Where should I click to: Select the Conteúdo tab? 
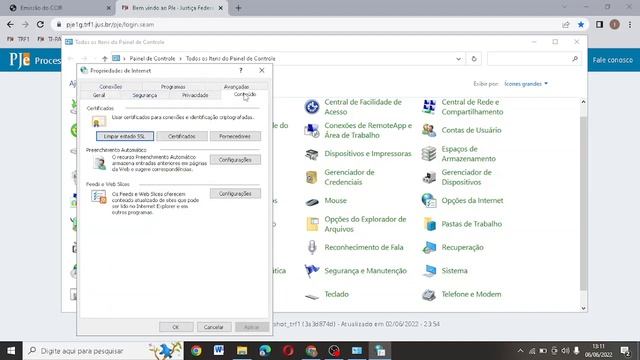coord(245,94)
